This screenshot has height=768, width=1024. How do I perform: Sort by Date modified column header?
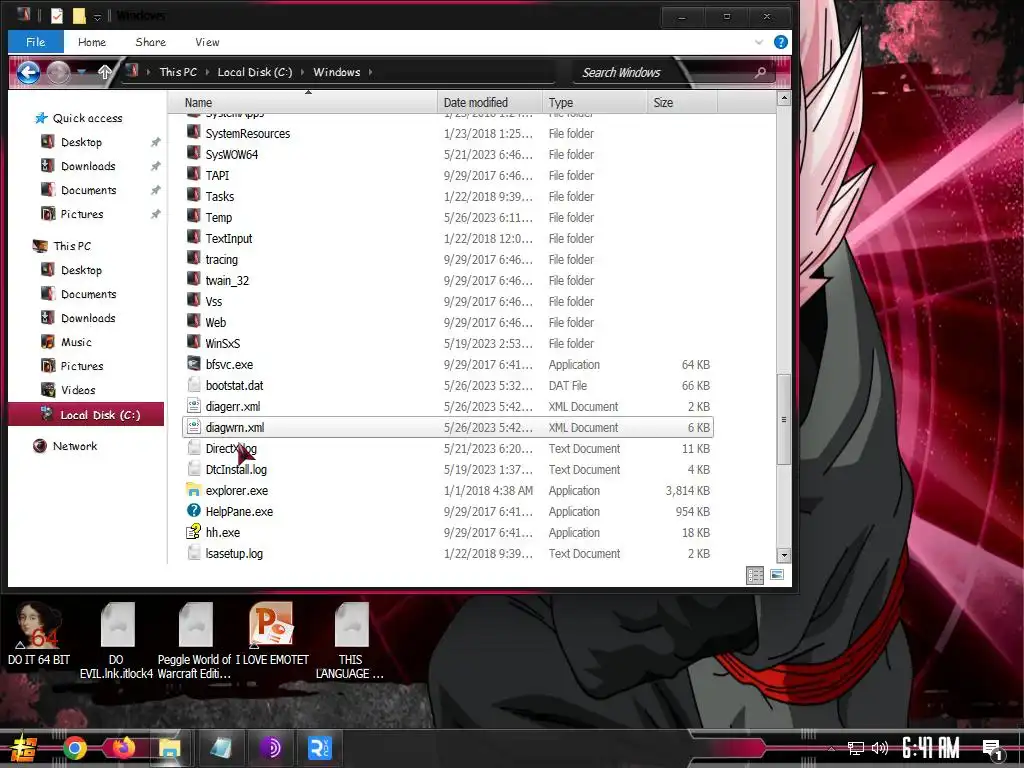click(x=490, y=103)
